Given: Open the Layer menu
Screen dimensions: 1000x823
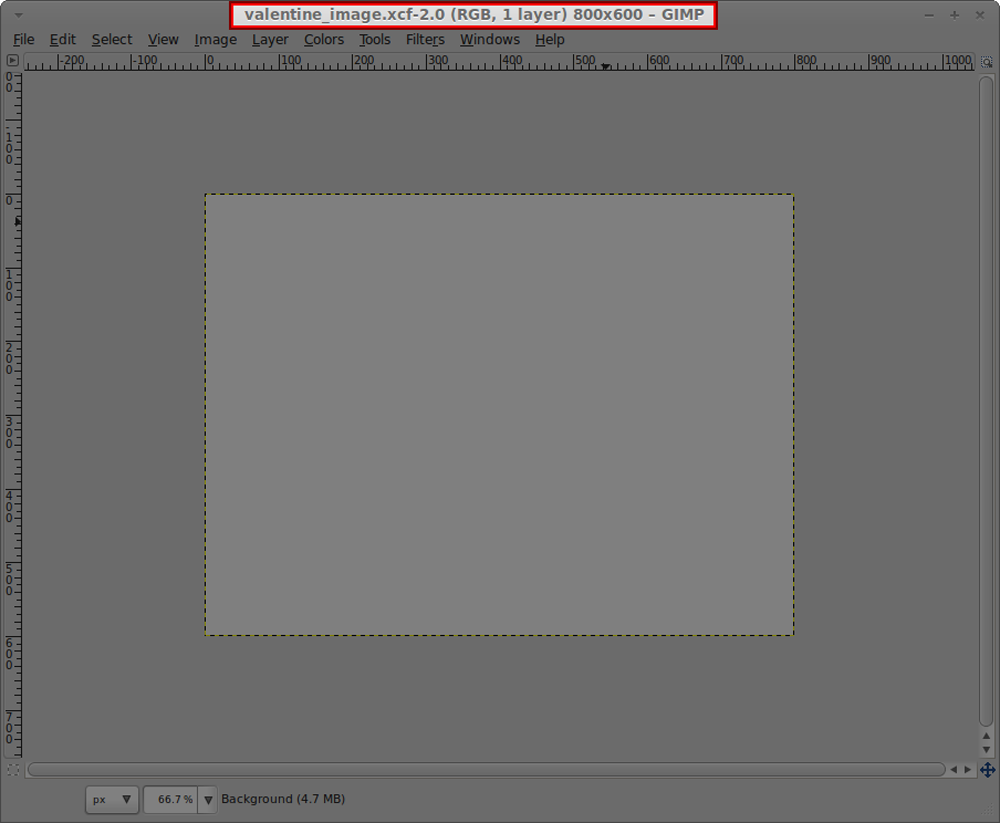Looking at the screenshot, I should (x=270, y=39).
